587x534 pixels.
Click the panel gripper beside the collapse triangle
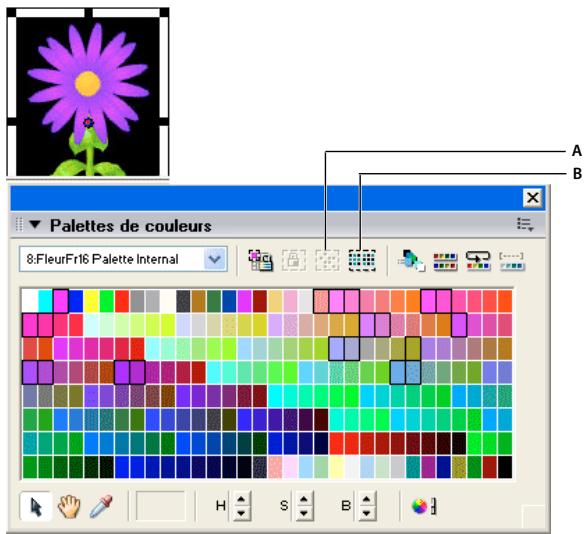[x=19, y=225]
